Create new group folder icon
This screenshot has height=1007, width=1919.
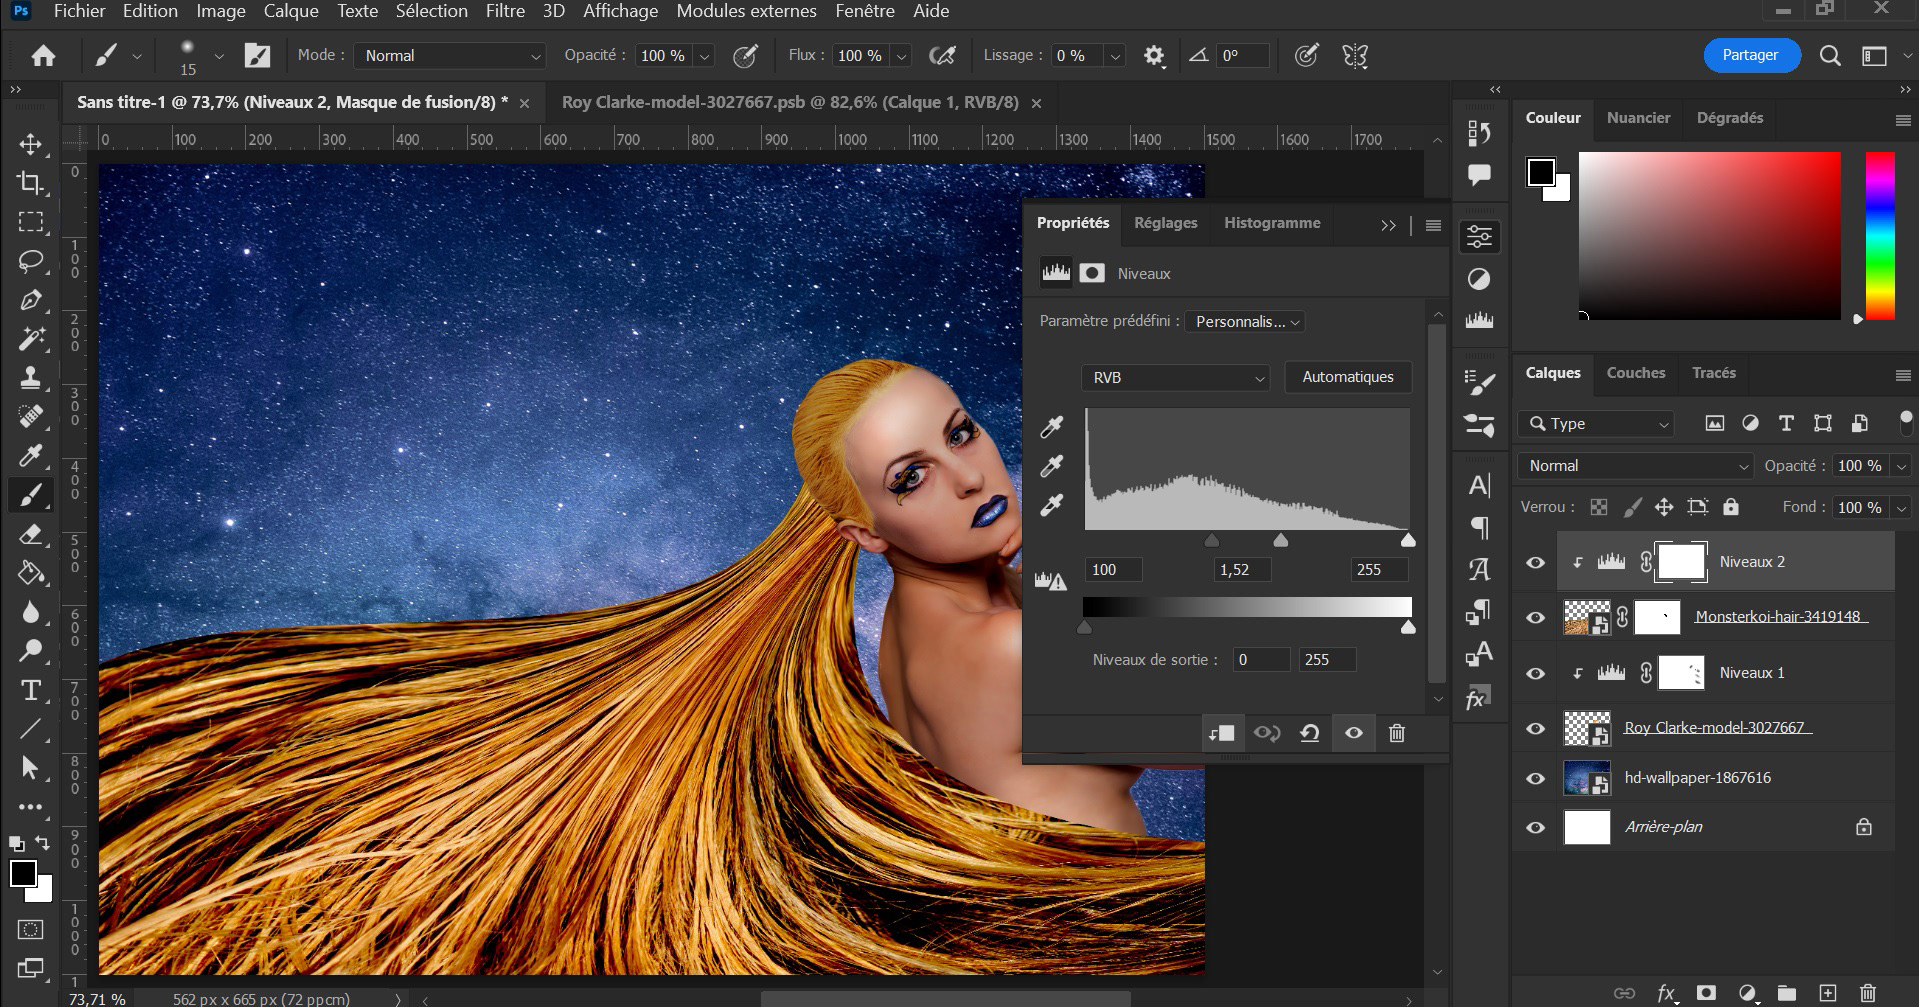[1787, 993]
